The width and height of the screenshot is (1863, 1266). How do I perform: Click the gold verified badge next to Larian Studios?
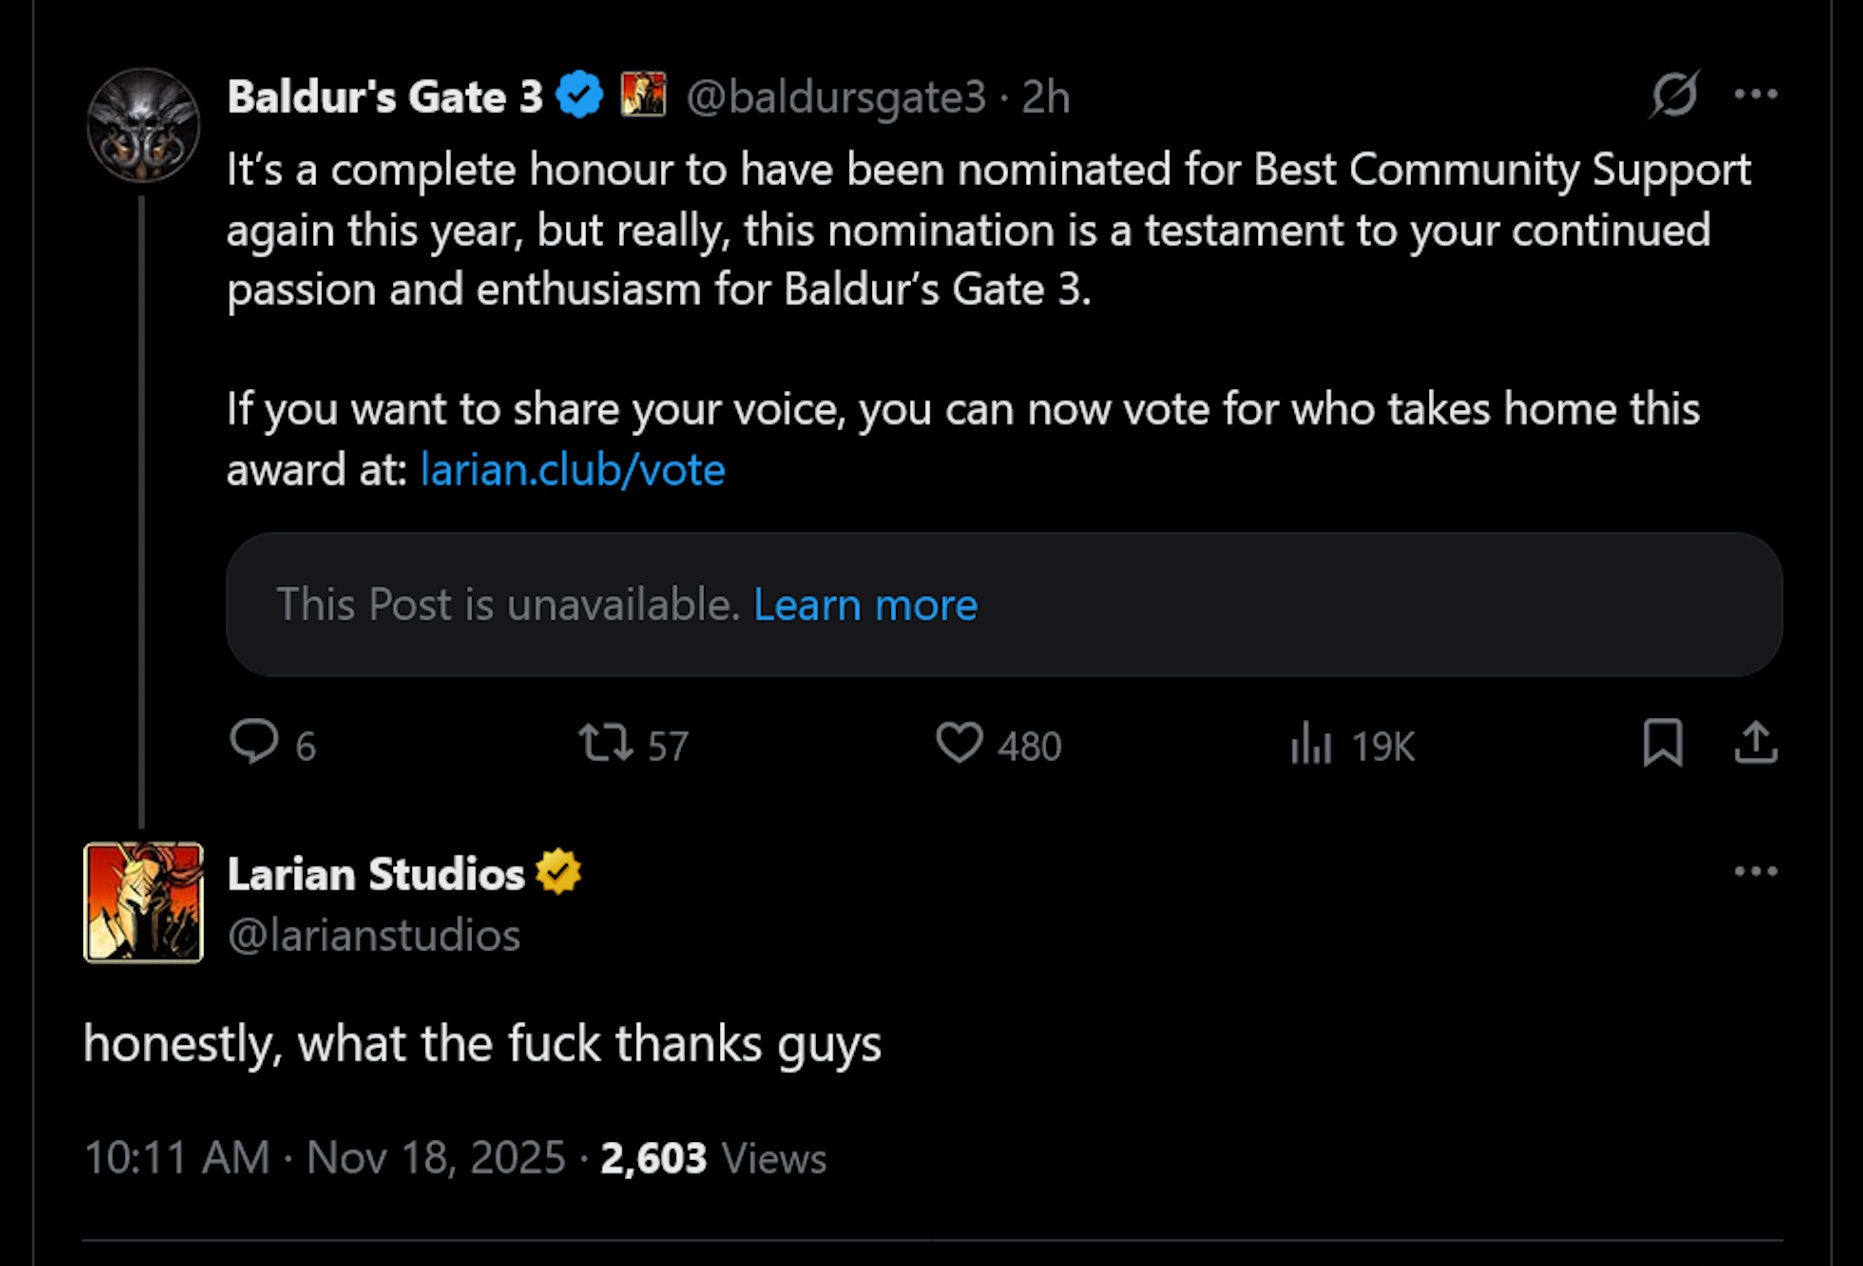click(x=556, y=872)
